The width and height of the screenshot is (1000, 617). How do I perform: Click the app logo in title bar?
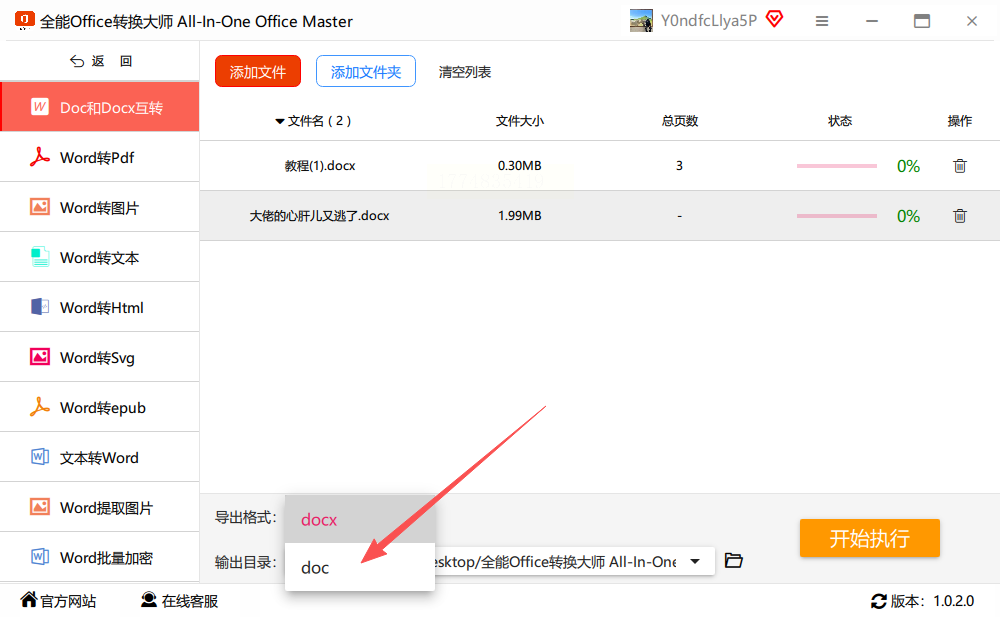[x=24, y=20]
